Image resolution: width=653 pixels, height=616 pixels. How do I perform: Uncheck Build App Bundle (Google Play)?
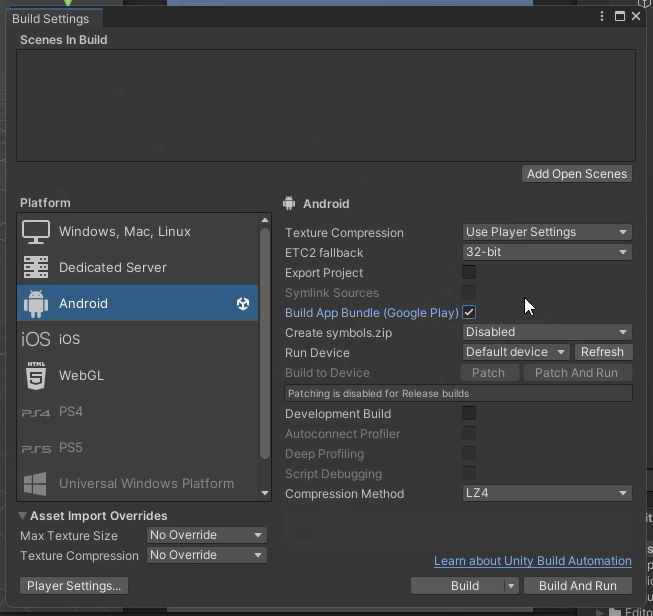469,312
